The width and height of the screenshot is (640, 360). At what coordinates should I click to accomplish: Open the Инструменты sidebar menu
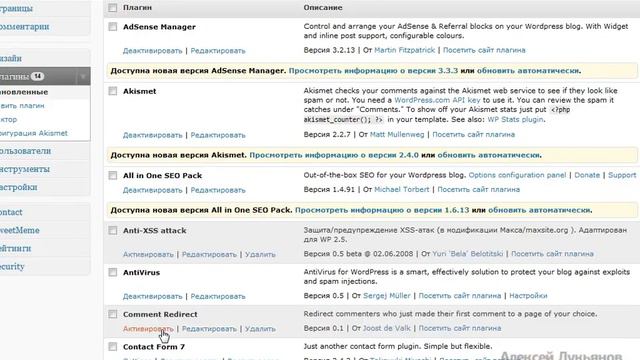coord(24,169)
